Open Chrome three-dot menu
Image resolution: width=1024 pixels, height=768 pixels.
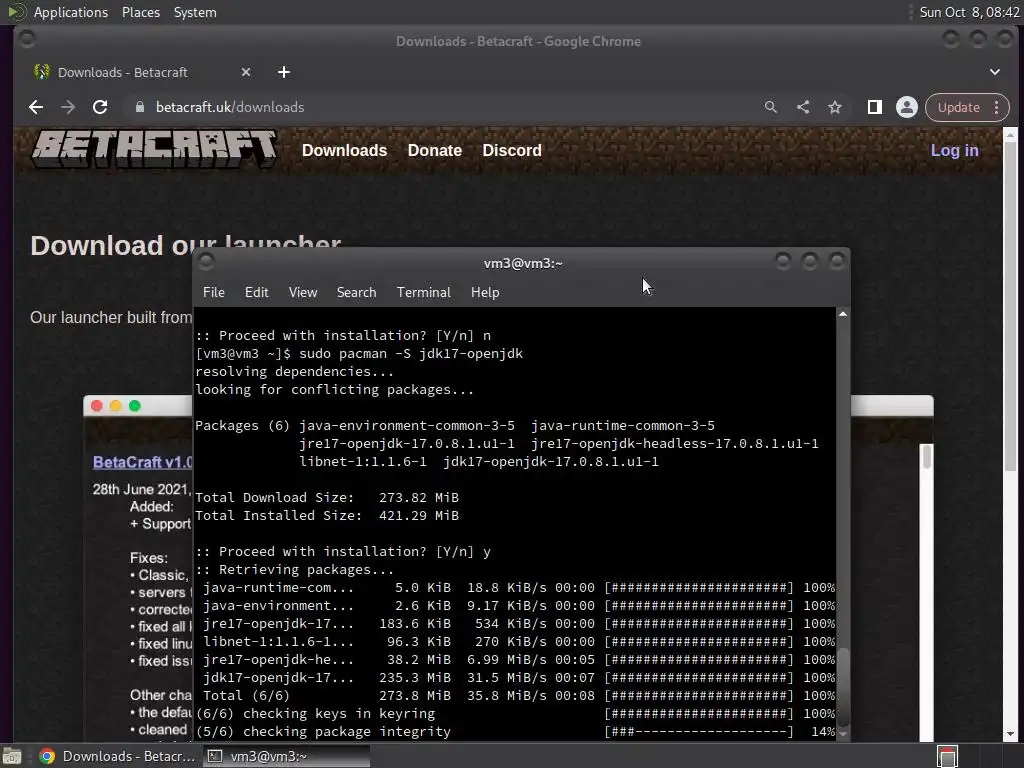997,107
